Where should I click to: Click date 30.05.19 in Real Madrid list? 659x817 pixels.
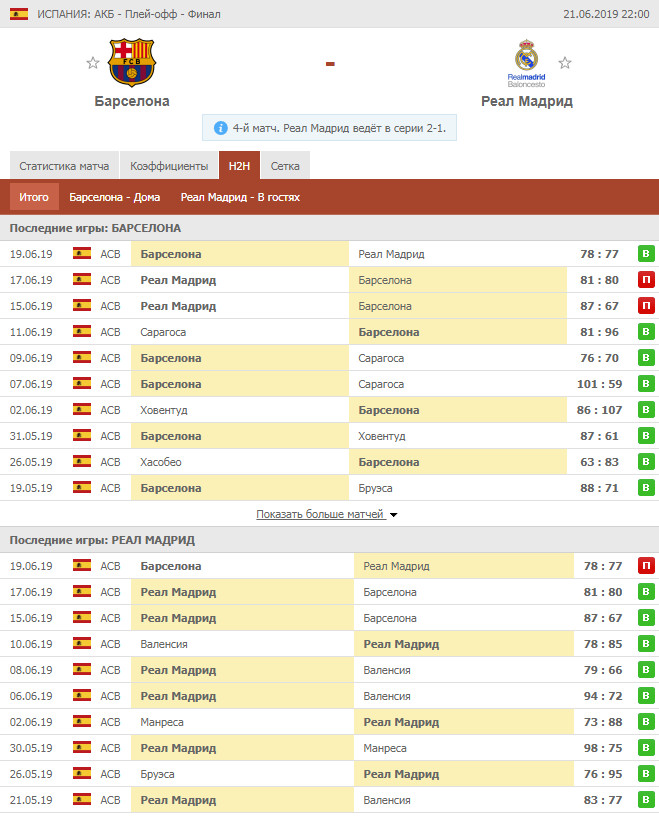31,748
